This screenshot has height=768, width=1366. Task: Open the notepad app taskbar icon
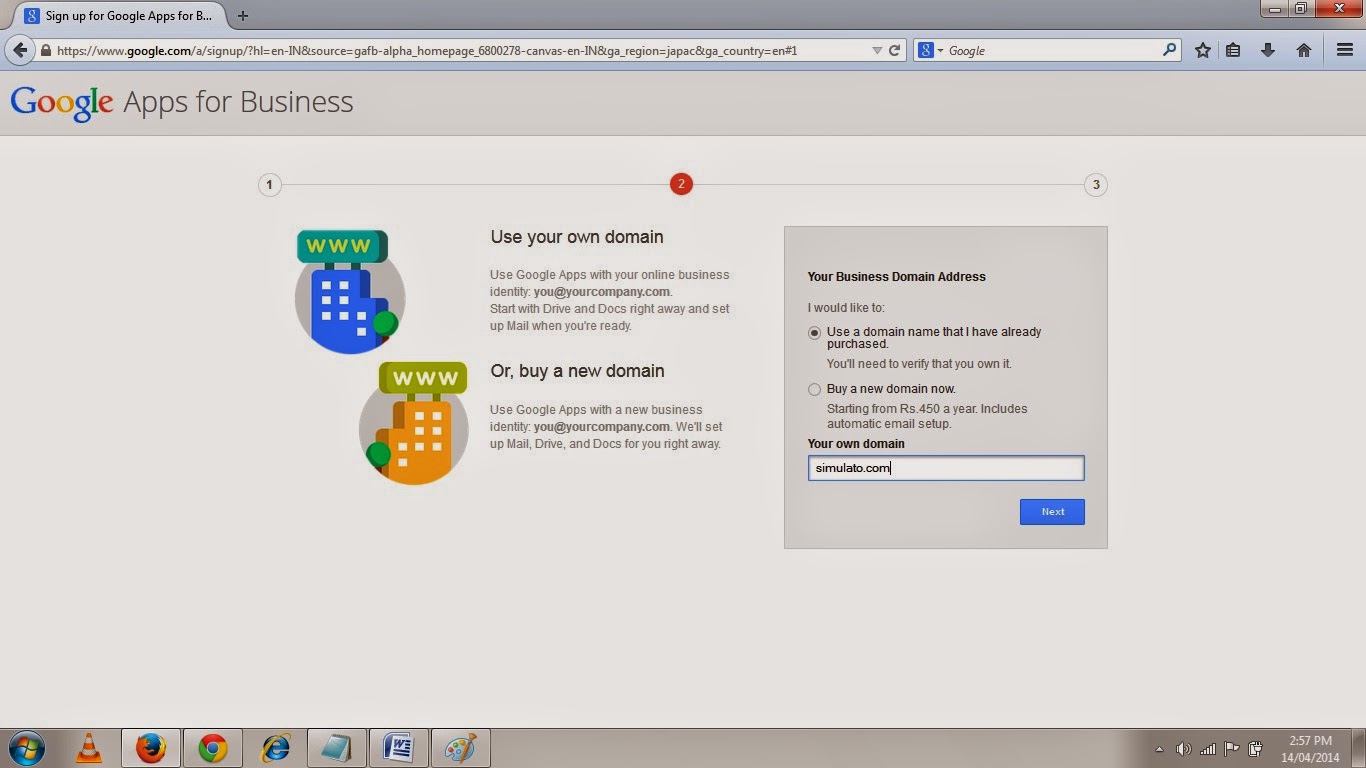click(x=337, y=748)
